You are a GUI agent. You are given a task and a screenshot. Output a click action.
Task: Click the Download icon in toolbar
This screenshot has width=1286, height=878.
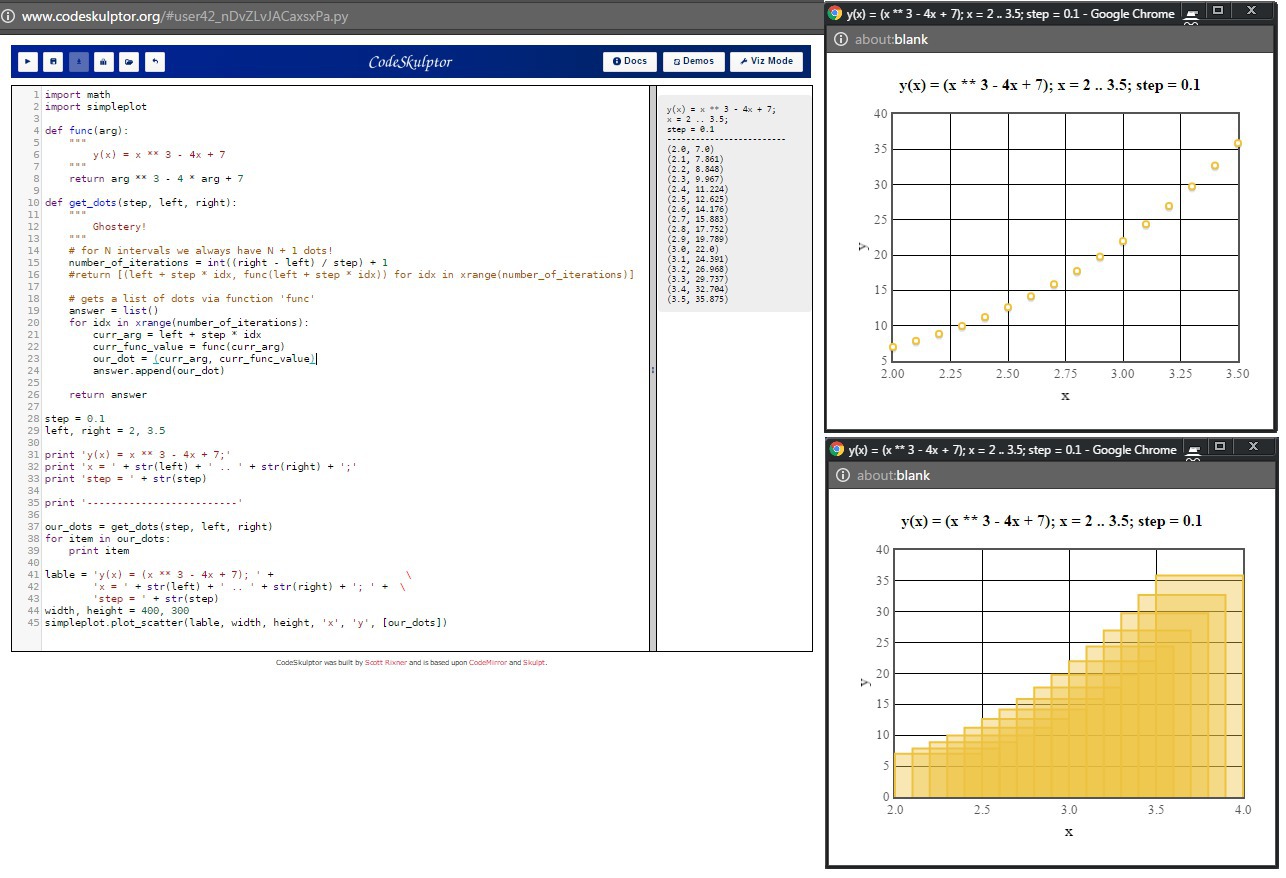[79, 62]
